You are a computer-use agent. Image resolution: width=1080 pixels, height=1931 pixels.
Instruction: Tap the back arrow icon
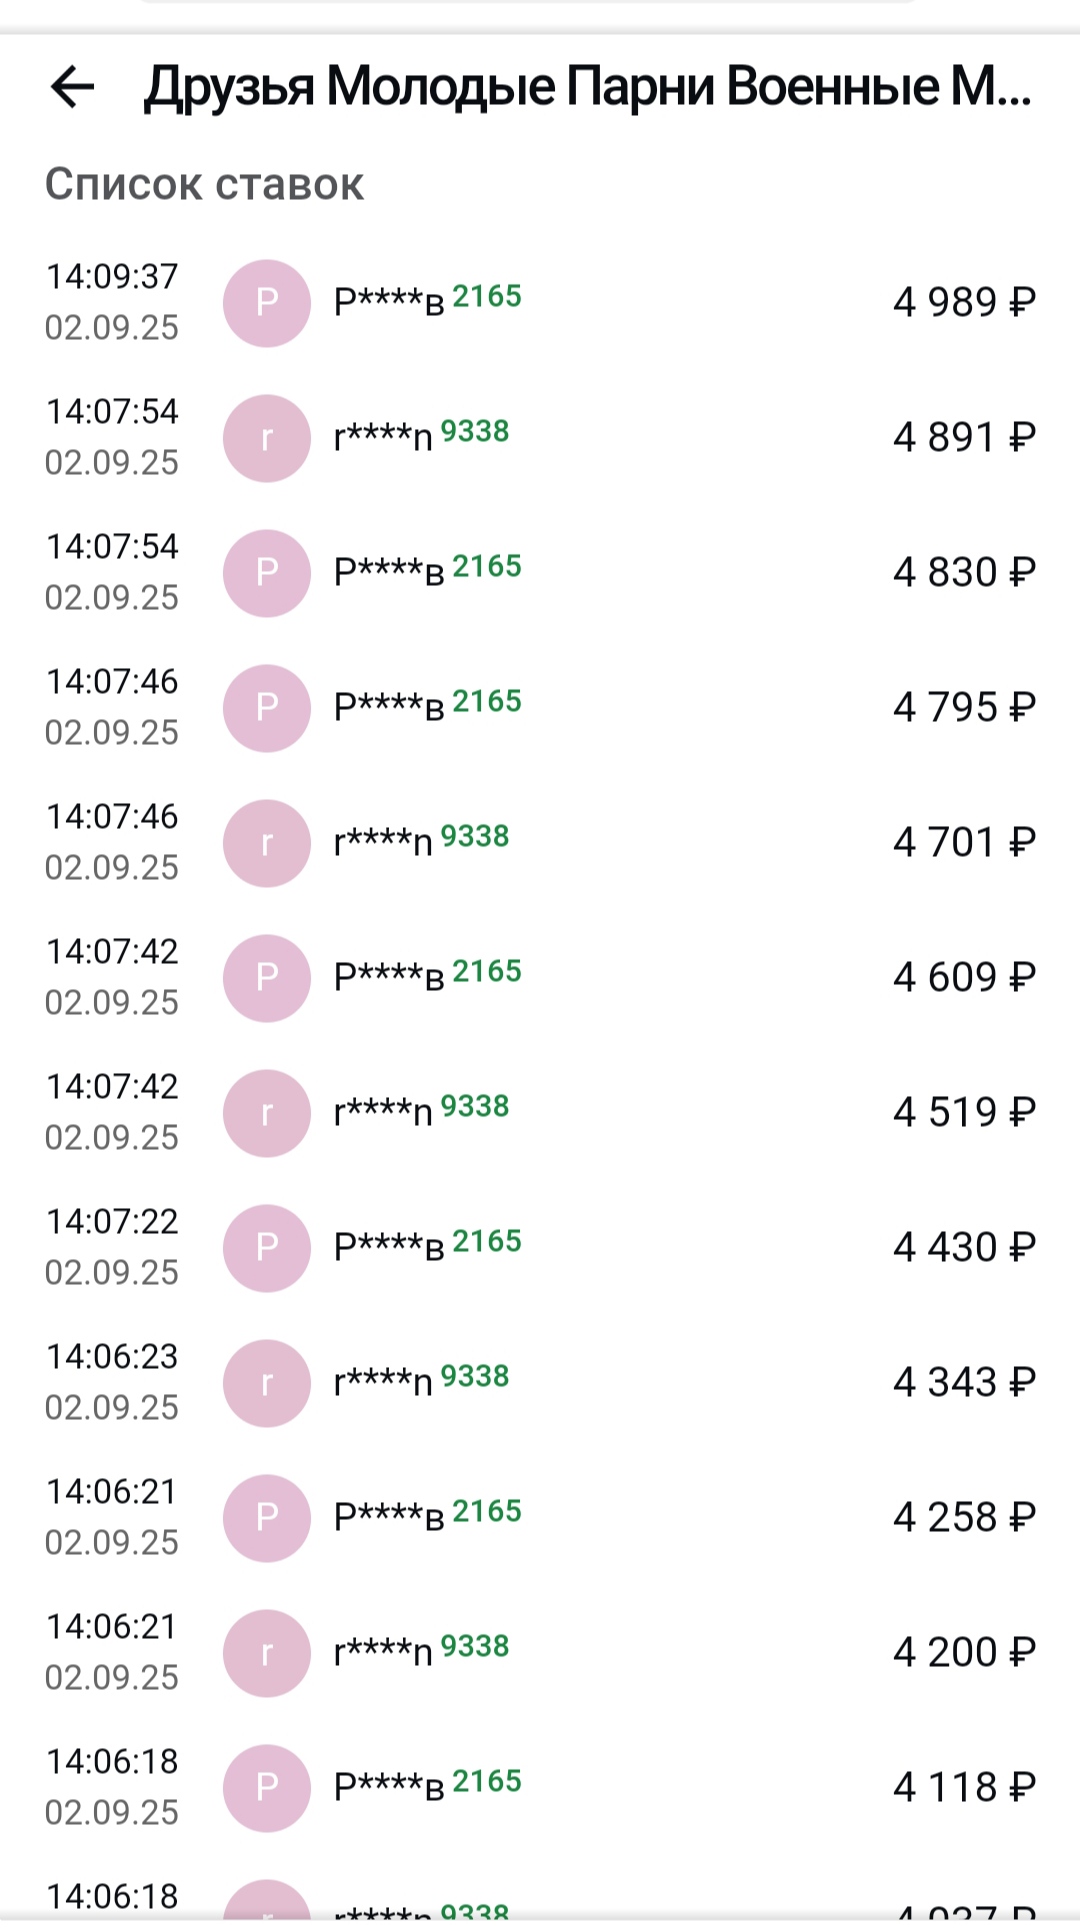(x=73, y=87)
